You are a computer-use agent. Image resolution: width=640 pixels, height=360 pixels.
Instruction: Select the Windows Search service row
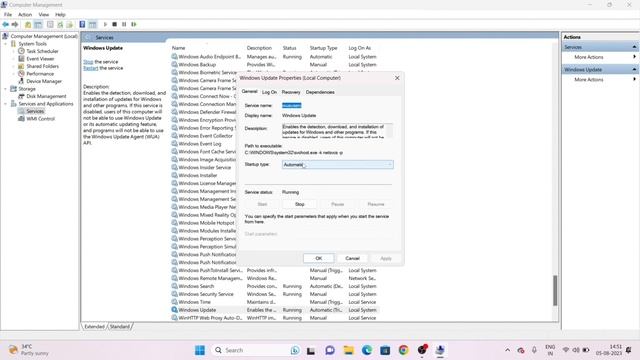point(276,287)
